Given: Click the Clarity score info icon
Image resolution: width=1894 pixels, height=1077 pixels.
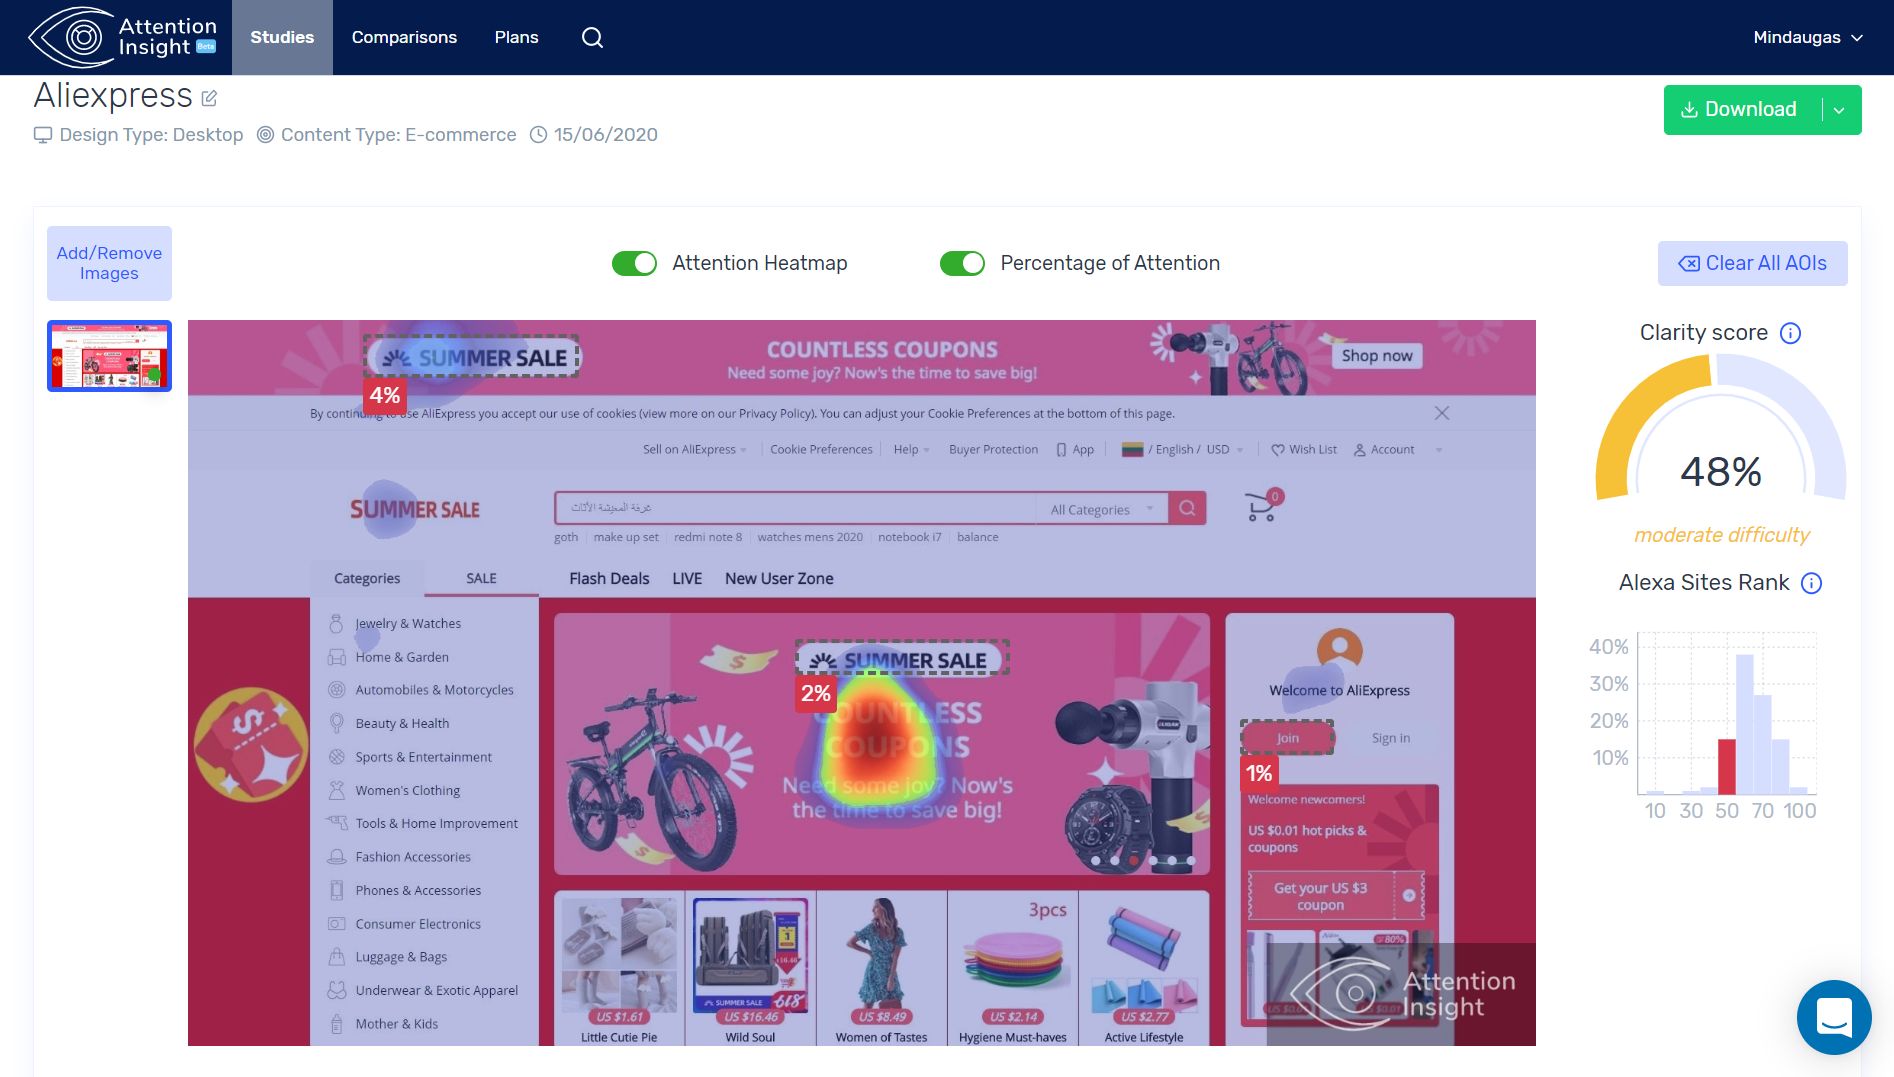Looking at the screenshot, I should point(1790,333).
